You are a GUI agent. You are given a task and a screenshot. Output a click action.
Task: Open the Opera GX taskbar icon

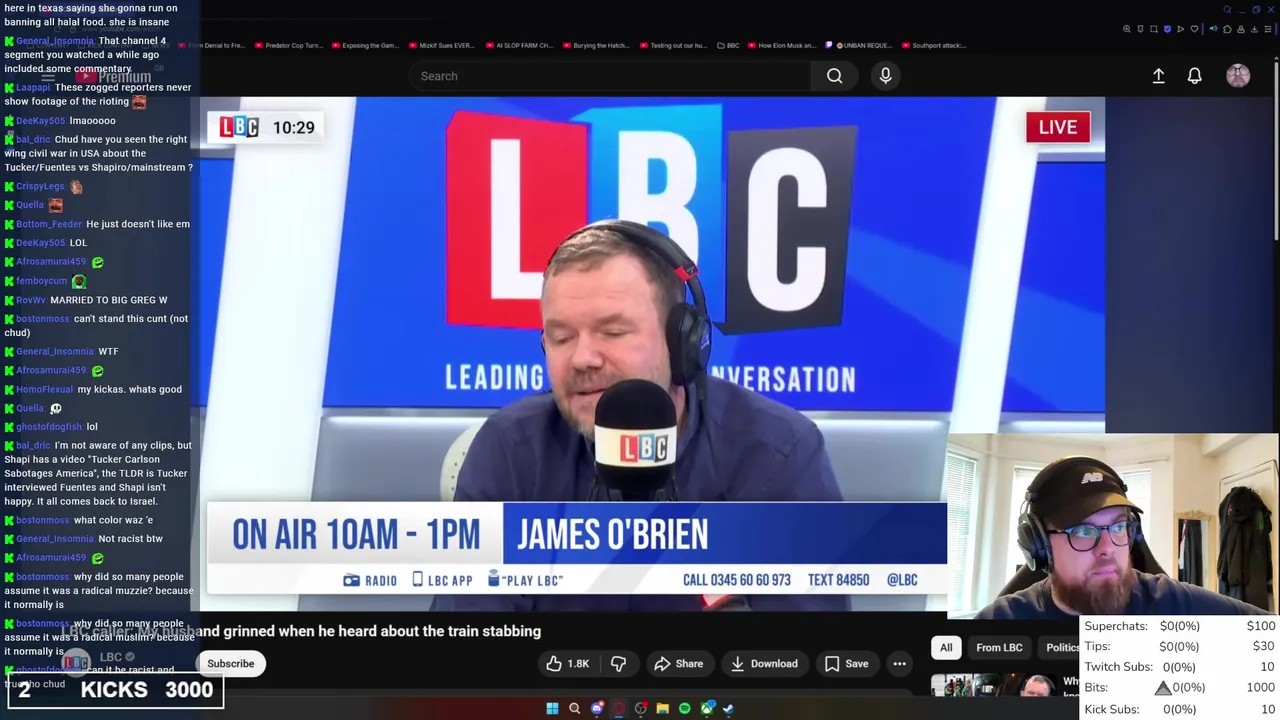tap(619, 708)
